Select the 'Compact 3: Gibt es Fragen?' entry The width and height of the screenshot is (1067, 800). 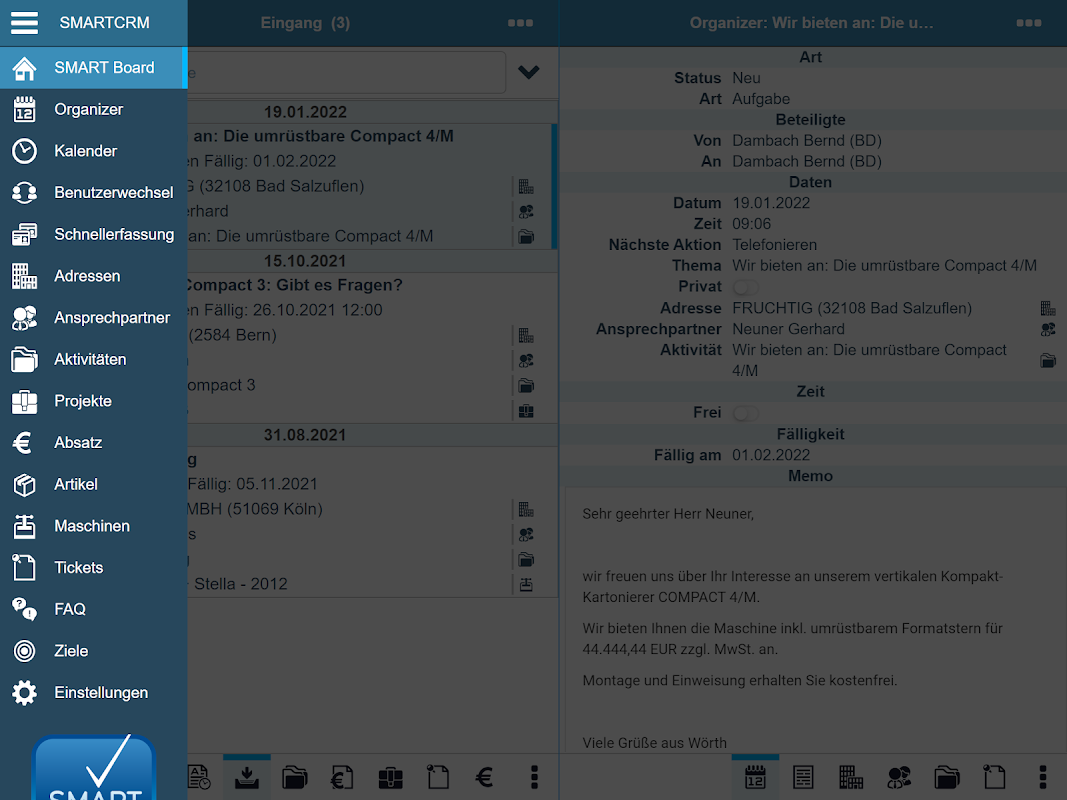[372, 348]
